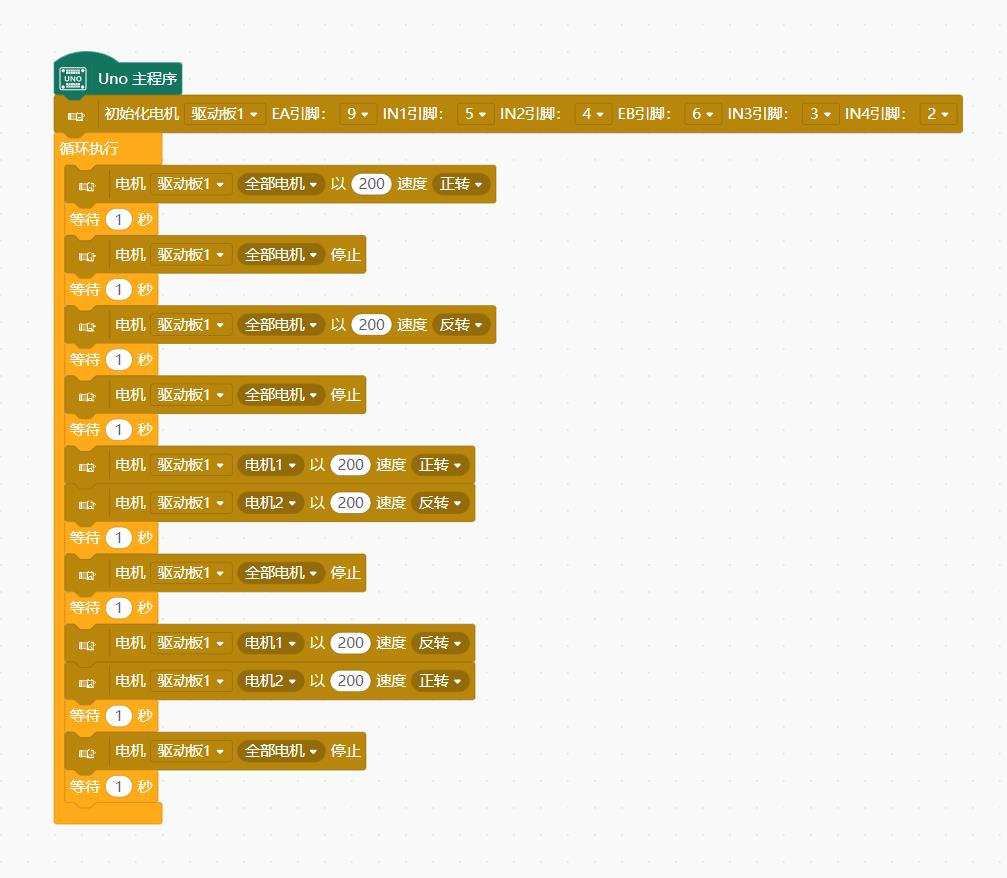
Task: Click the motor icon on the 初始化电机 block
Action: 76,116
